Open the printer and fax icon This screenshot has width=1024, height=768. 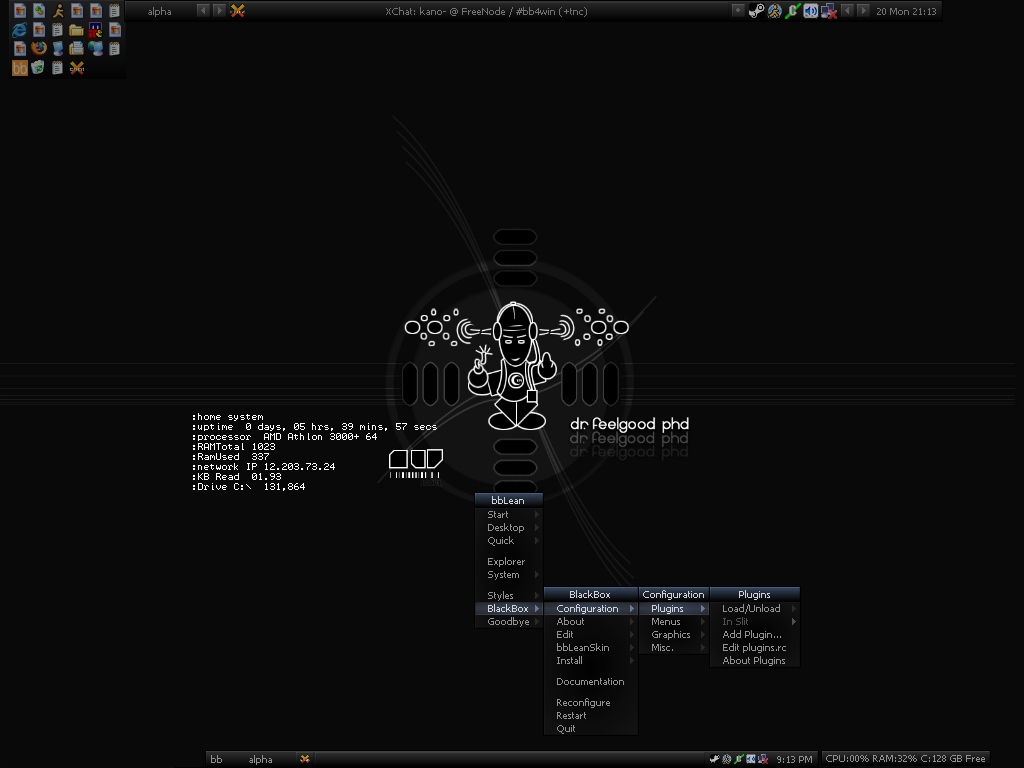tap(76, 48)
